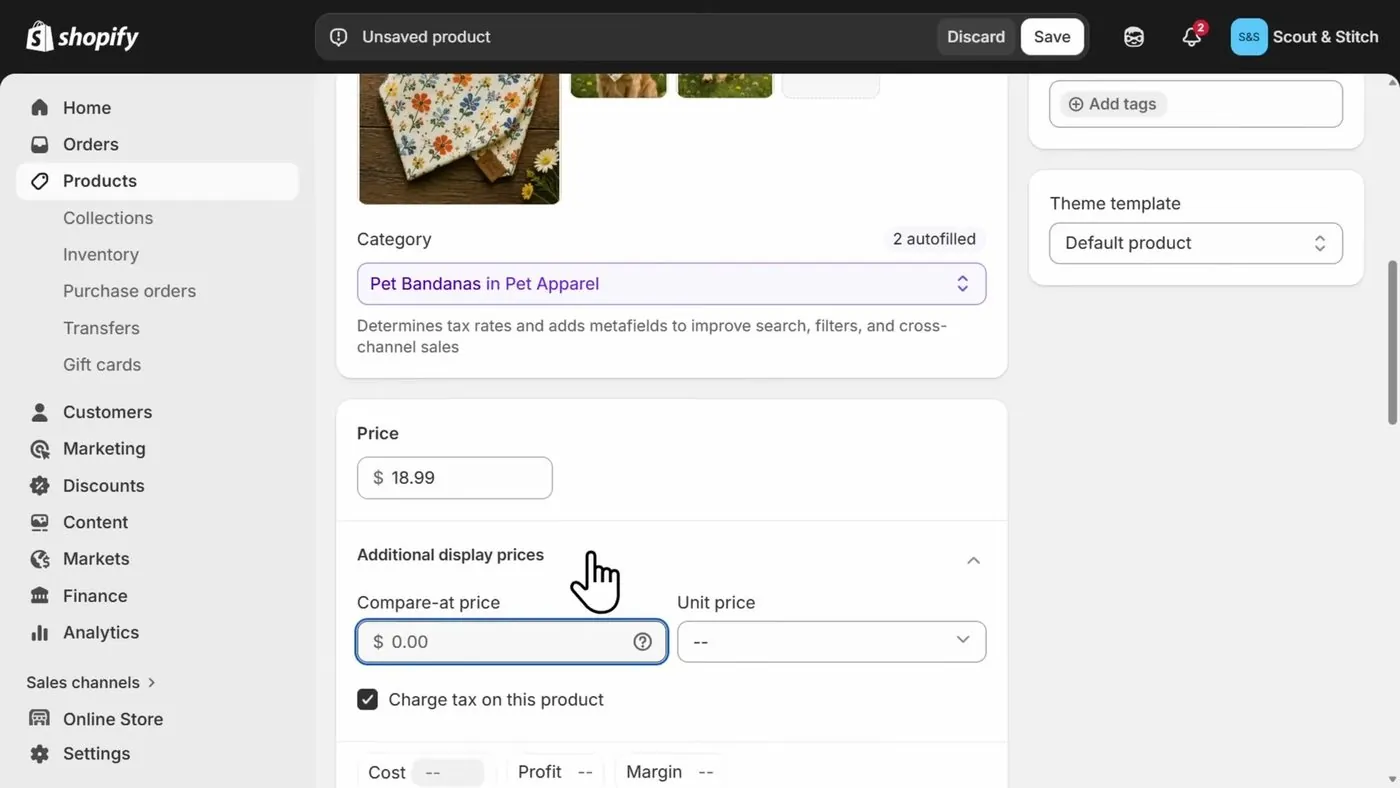Image resolution: width=1400 pixels, height=788 pixels.
Task: Collapse Additional display prices section
Action: [x=973, y=560]
